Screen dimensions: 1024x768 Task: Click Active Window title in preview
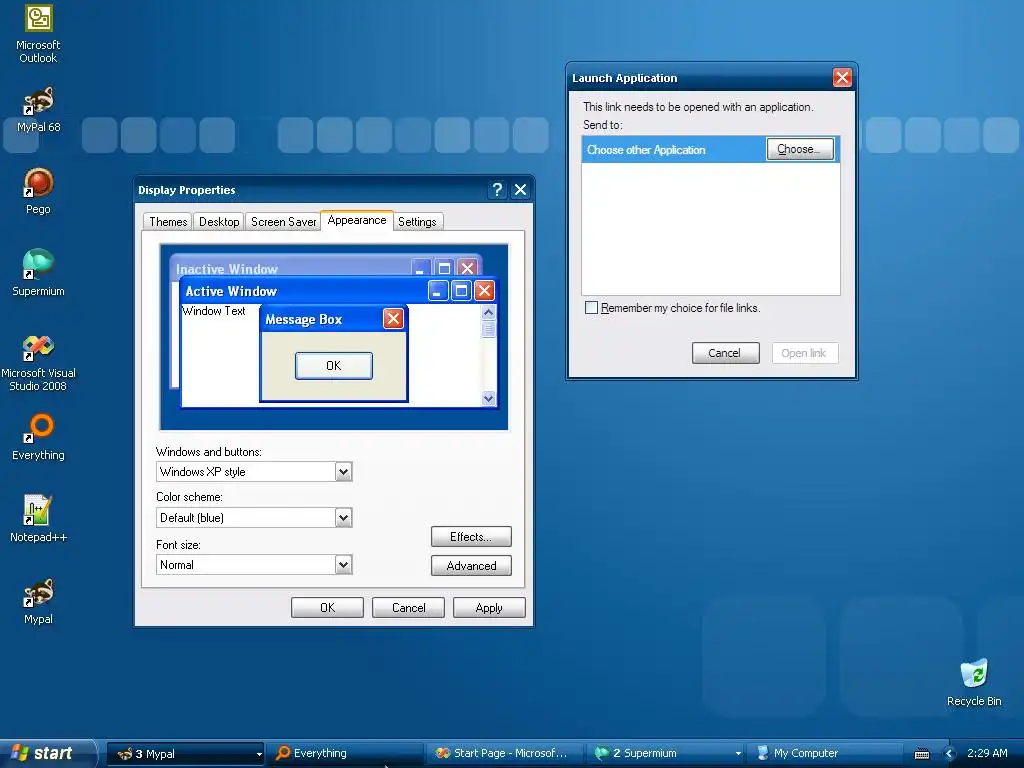(231, 291)
